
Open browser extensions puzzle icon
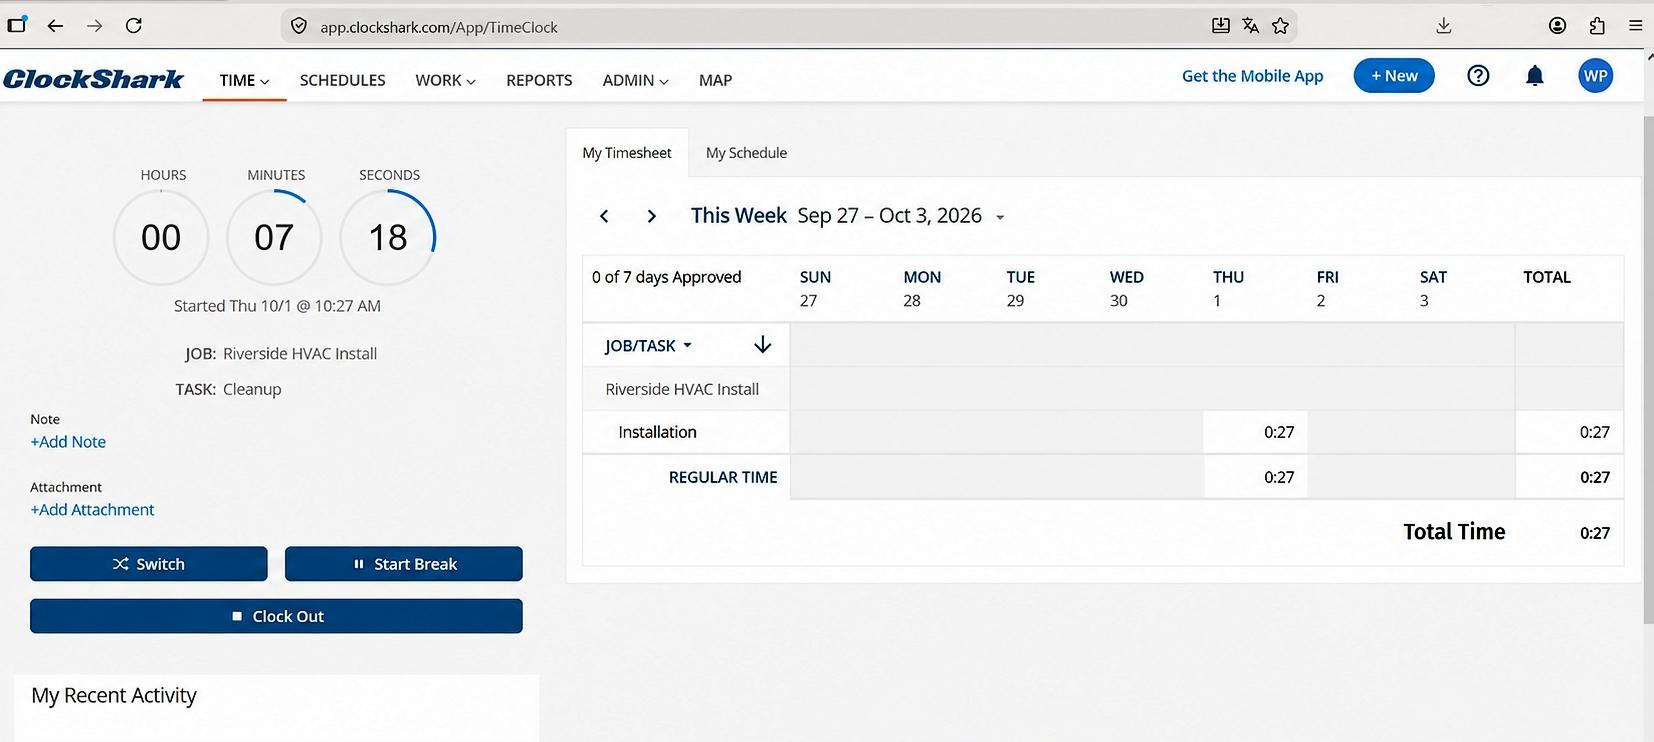pyautogui.click(x=1597, y=26)
